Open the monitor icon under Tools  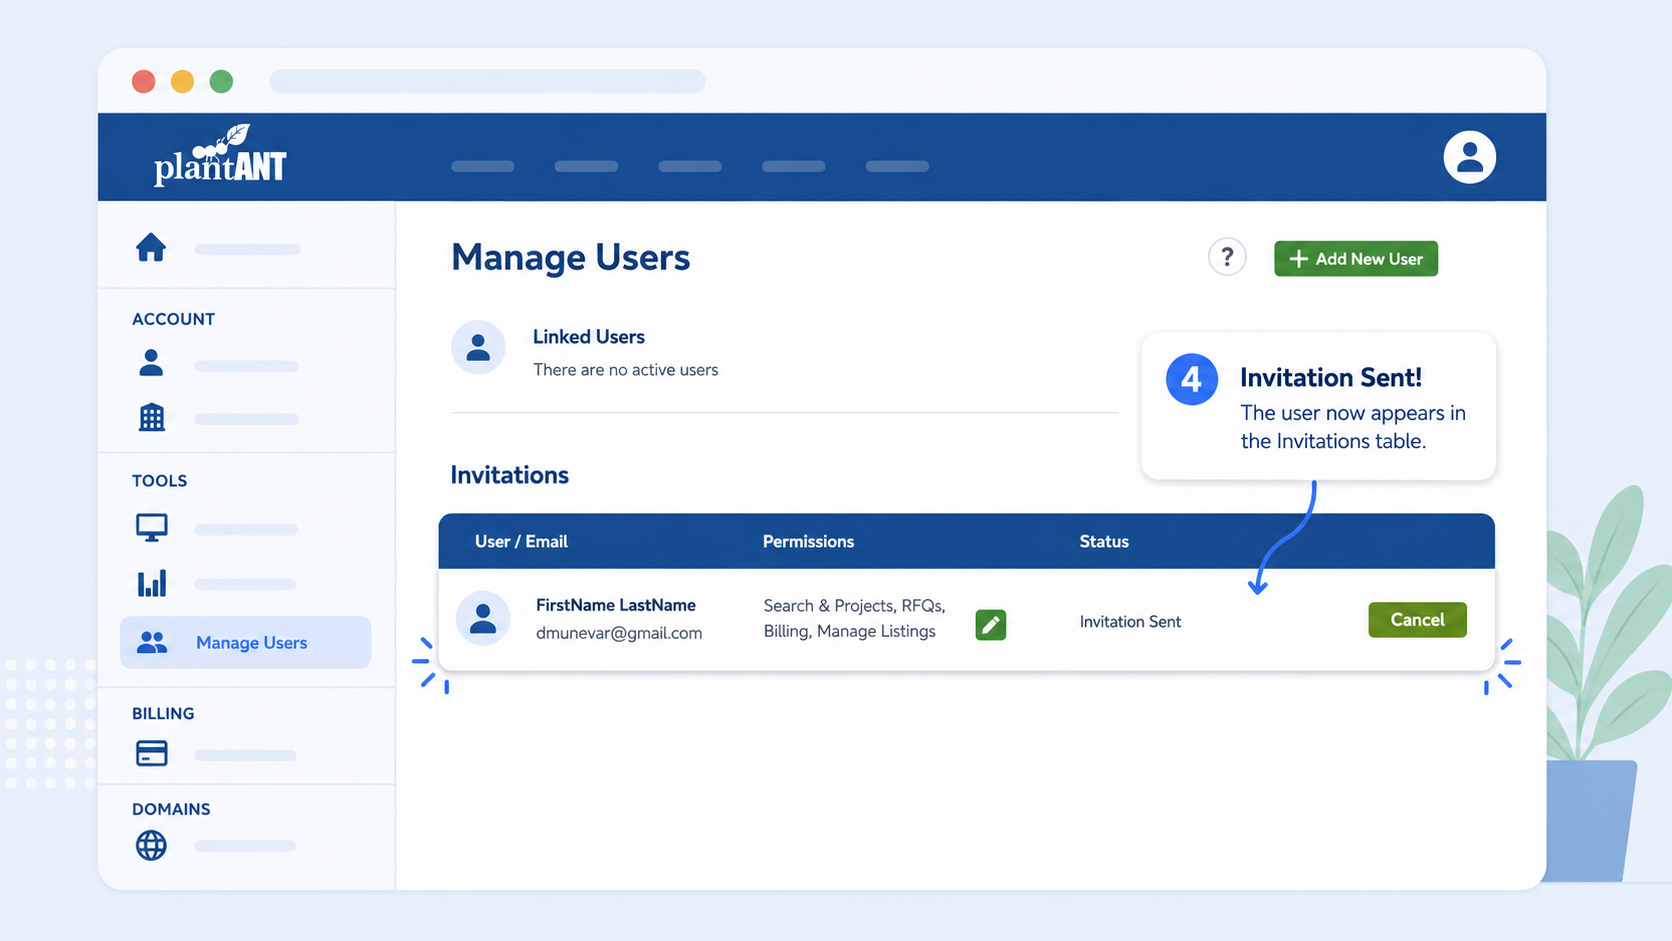pyautogui.click(x=152, y=527)
